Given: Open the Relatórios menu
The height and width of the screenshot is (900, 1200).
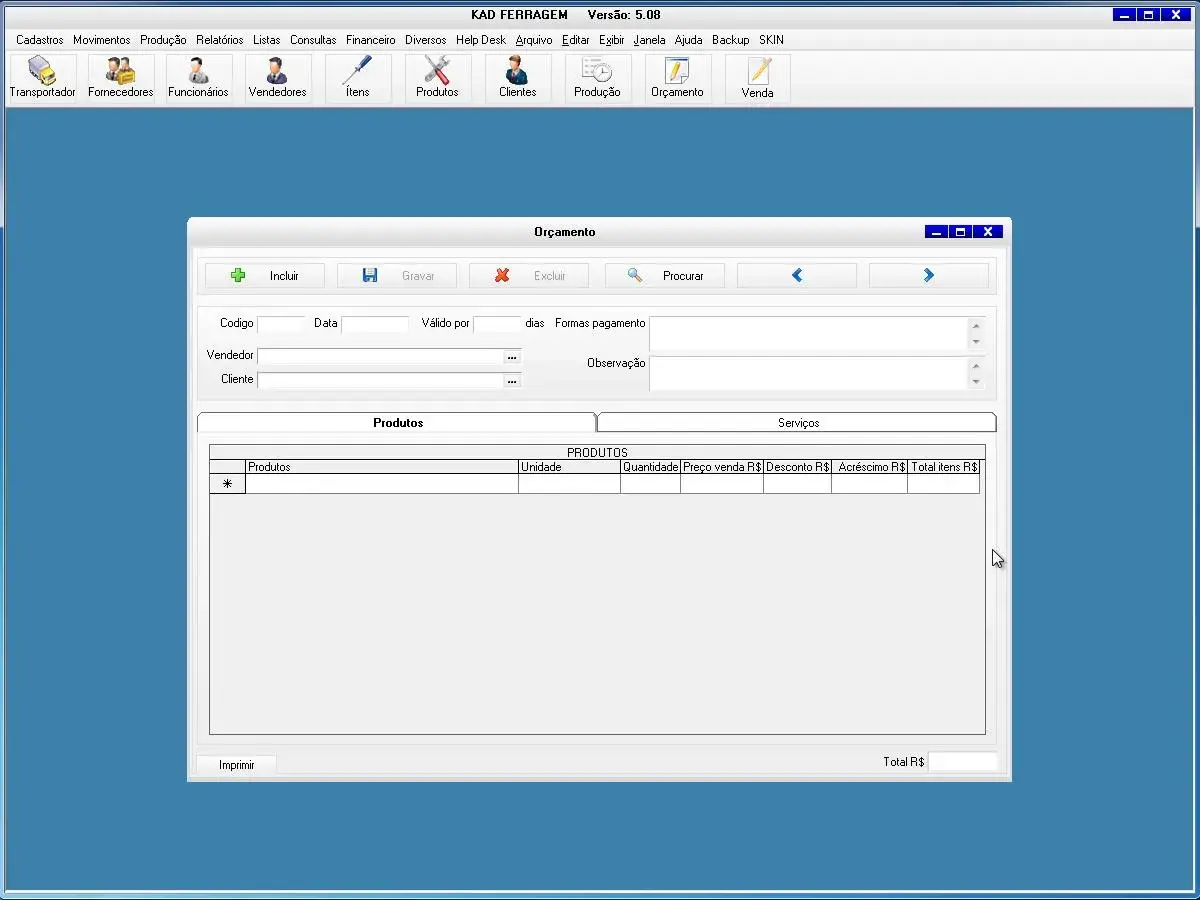Looking at the screenshot, I should point(220,40).
